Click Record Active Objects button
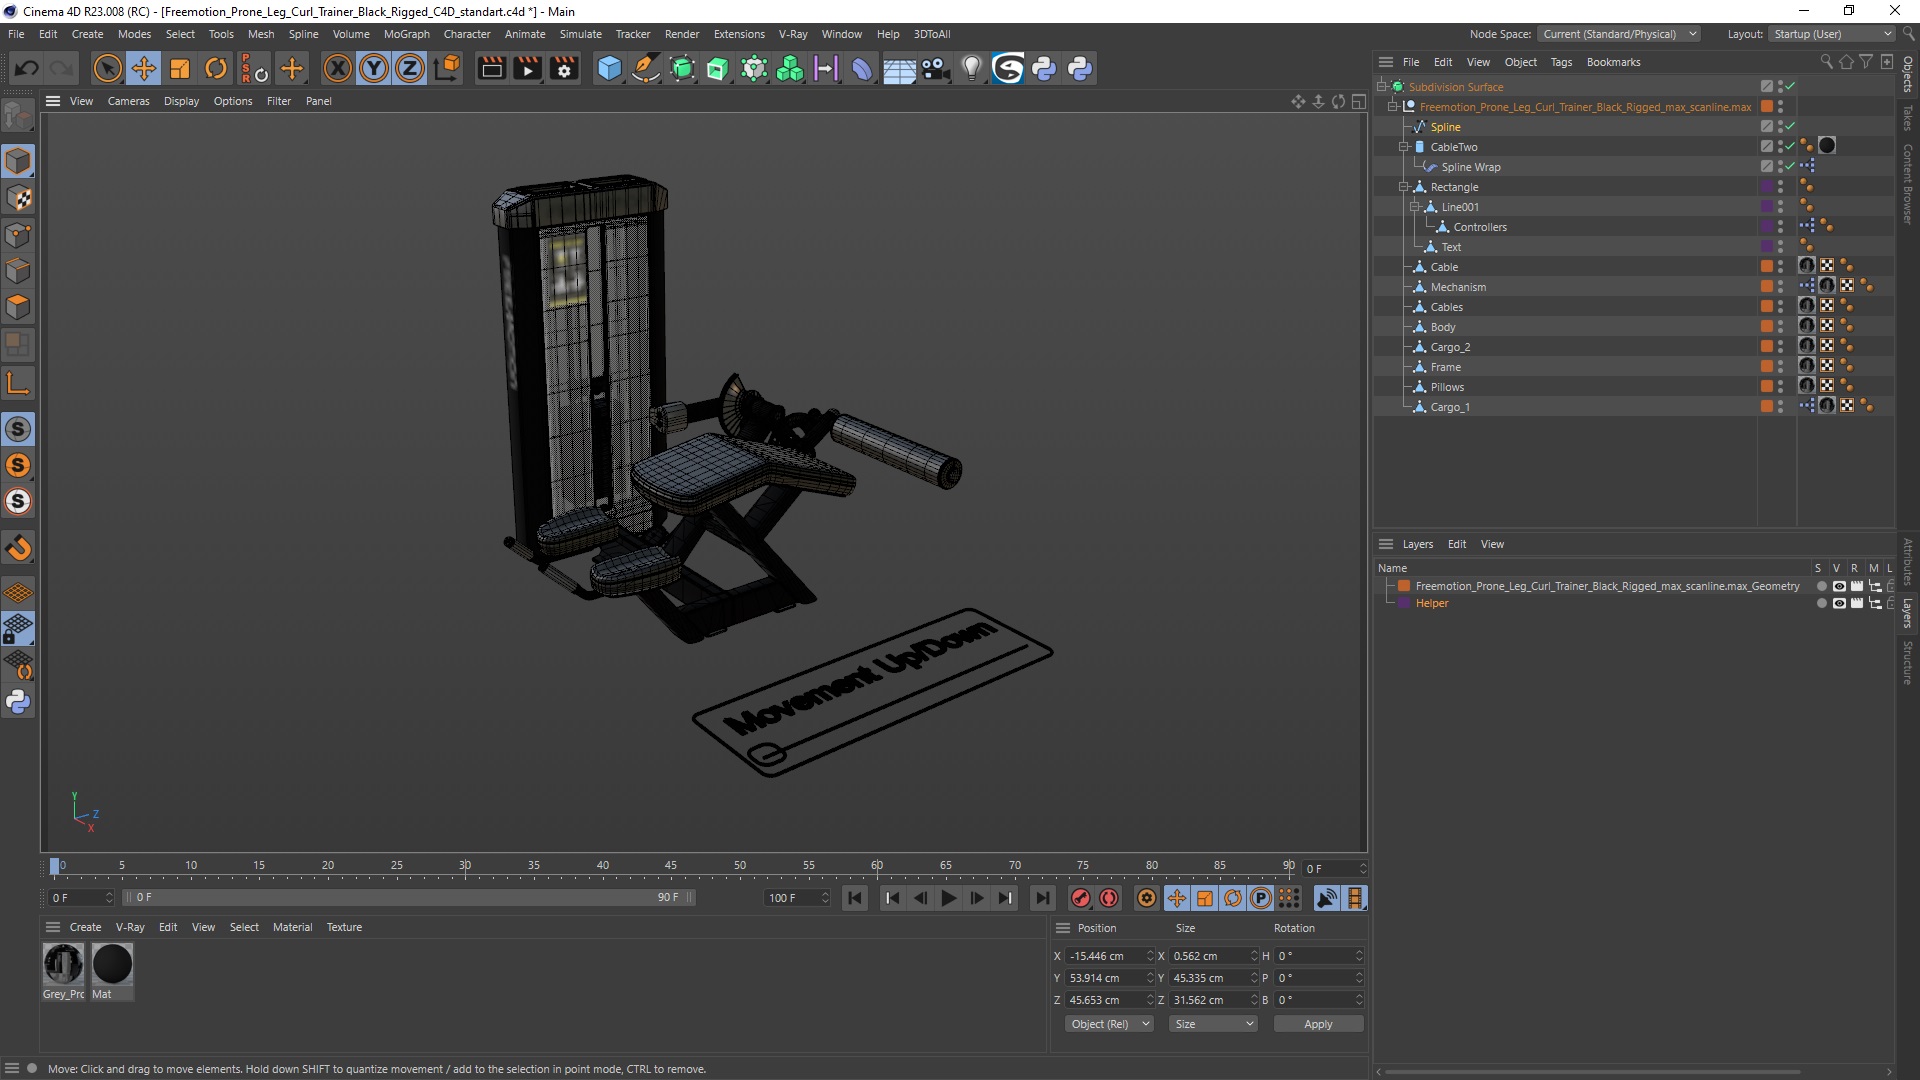1920x1080 pixels. coord(1080,898)
